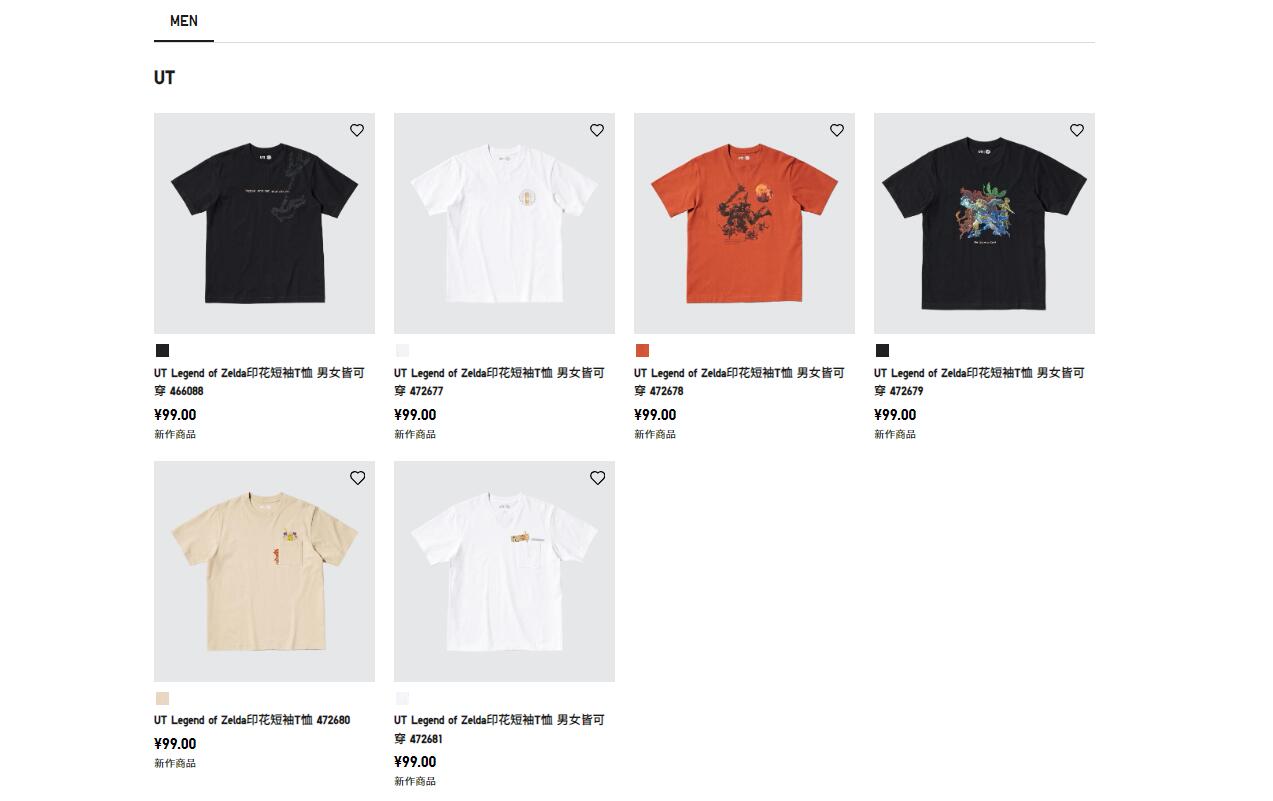This screenshot has width=1273, height=801.
Task: Add orange Zelda tee 472678 to wishlist
Action: click(837, 130)
